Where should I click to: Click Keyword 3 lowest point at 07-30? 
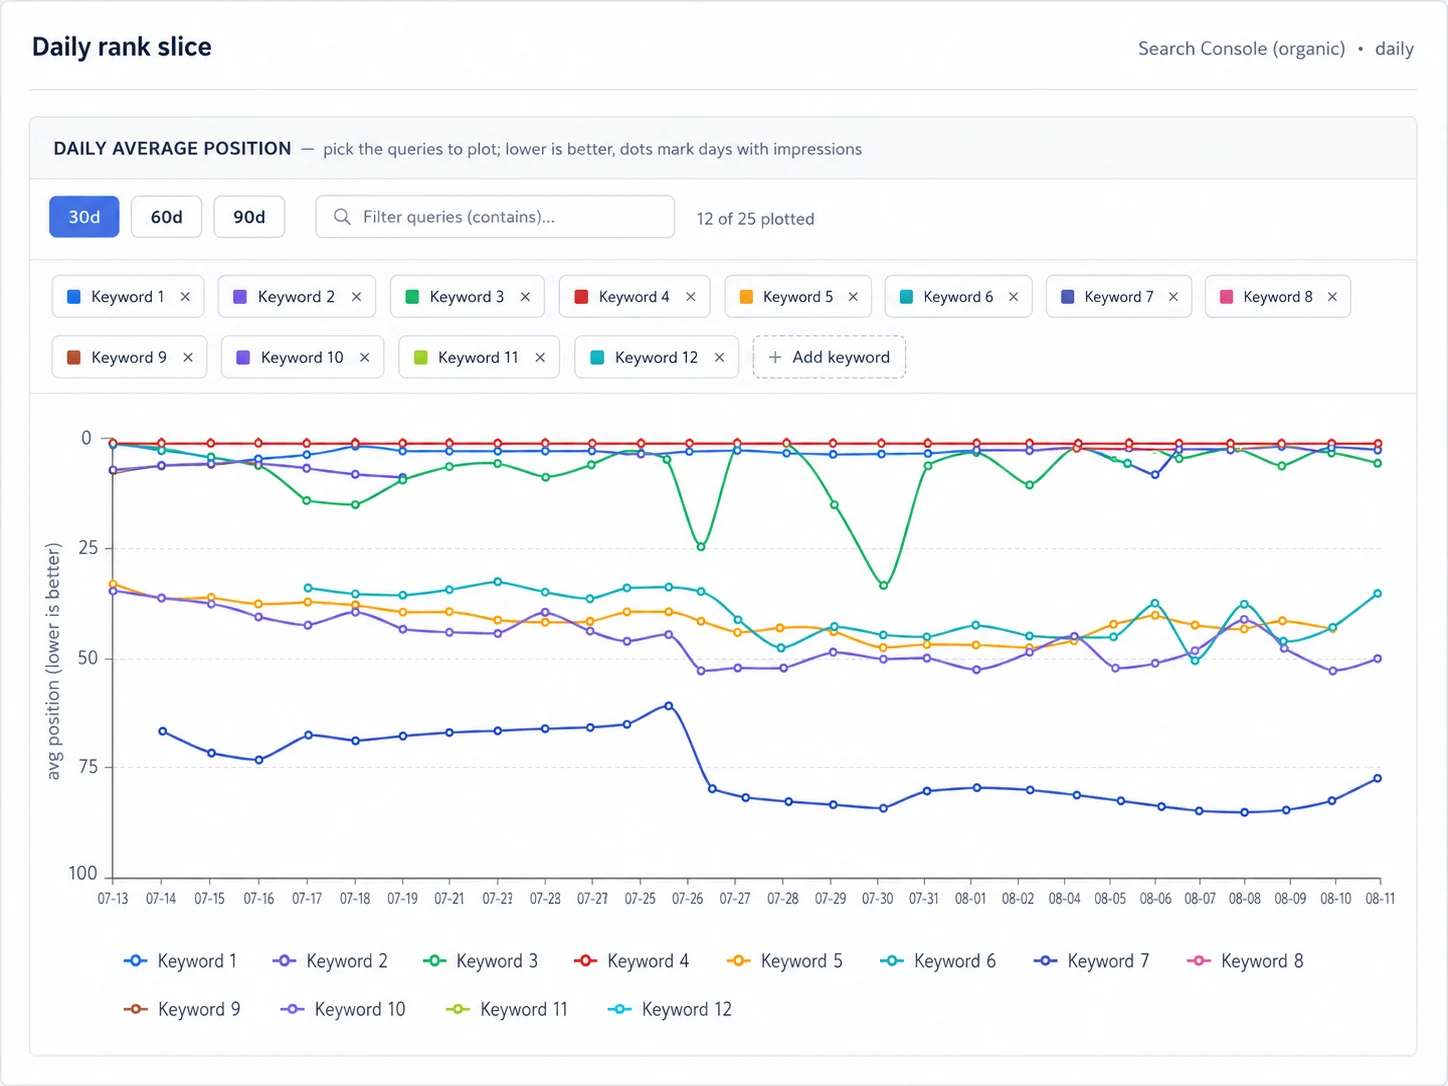(x=883, y=585)
